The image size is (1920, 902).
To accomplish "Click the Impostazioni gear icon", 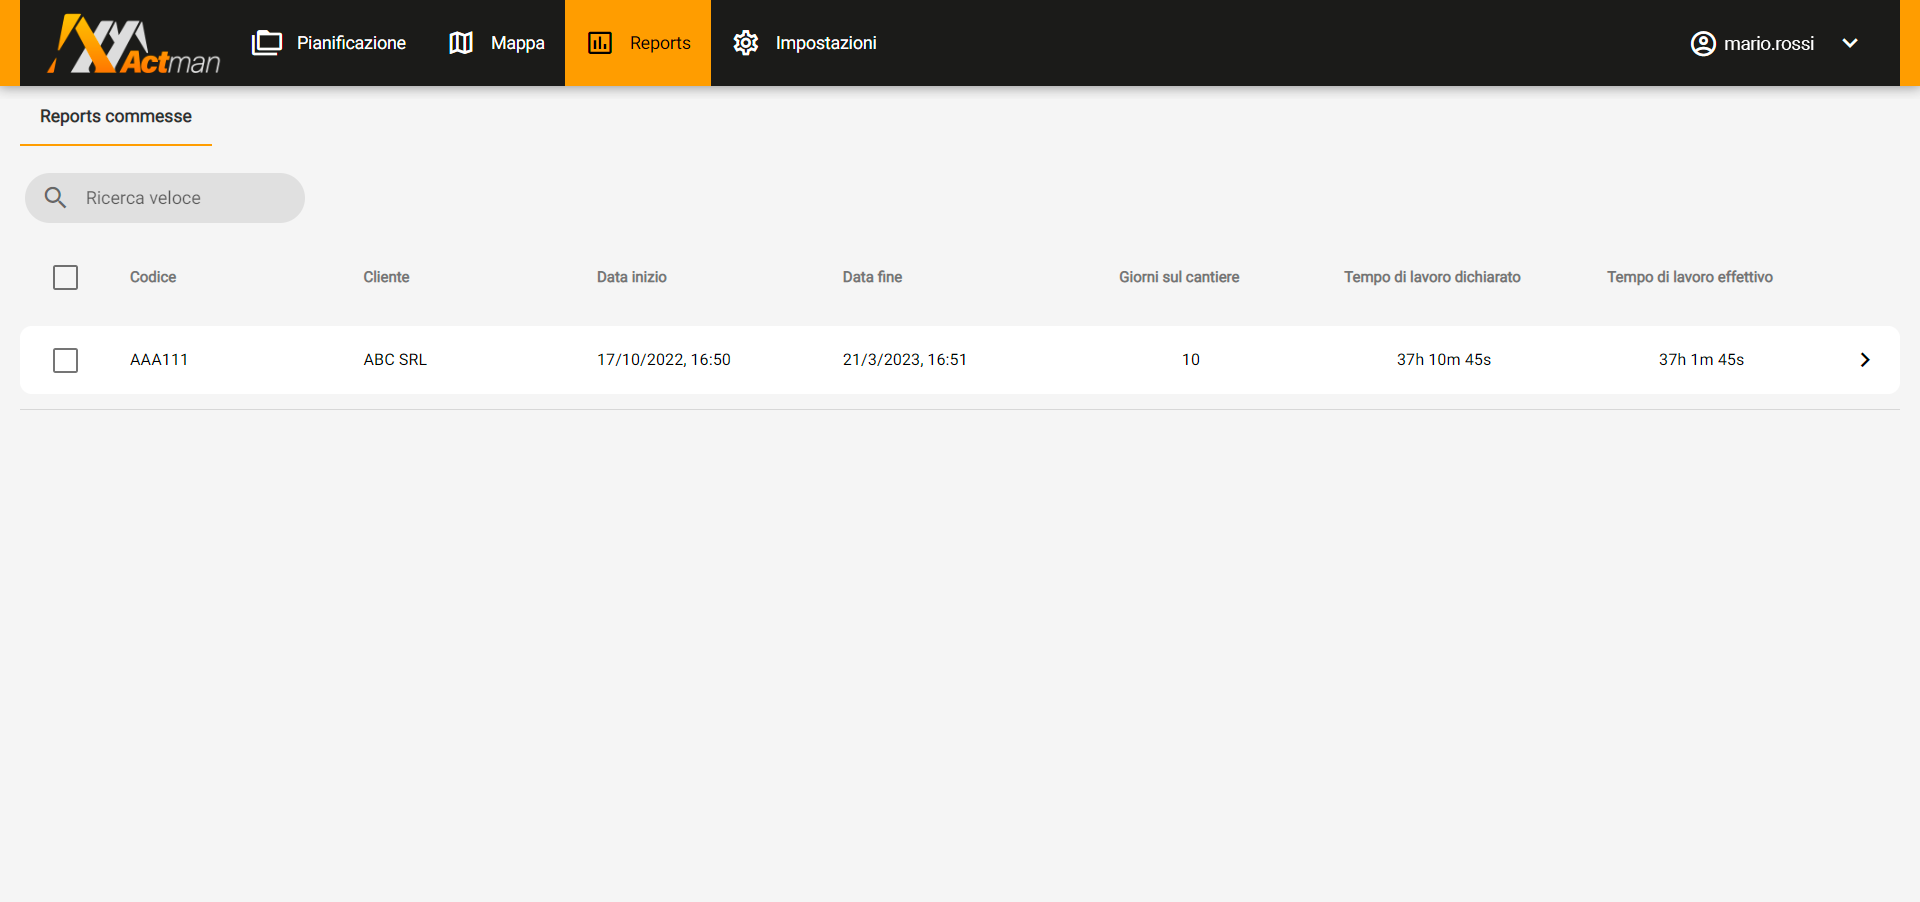I will pos(746,43).
